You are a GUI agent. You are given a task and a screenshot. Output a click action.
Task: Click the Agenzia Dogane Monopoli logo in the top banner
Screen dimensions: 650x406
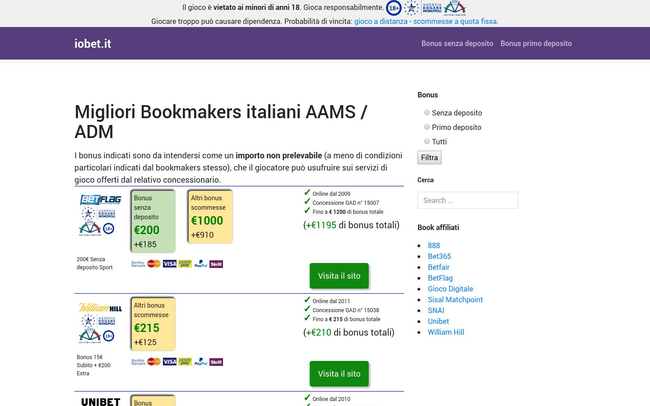[x=432, y=8]
